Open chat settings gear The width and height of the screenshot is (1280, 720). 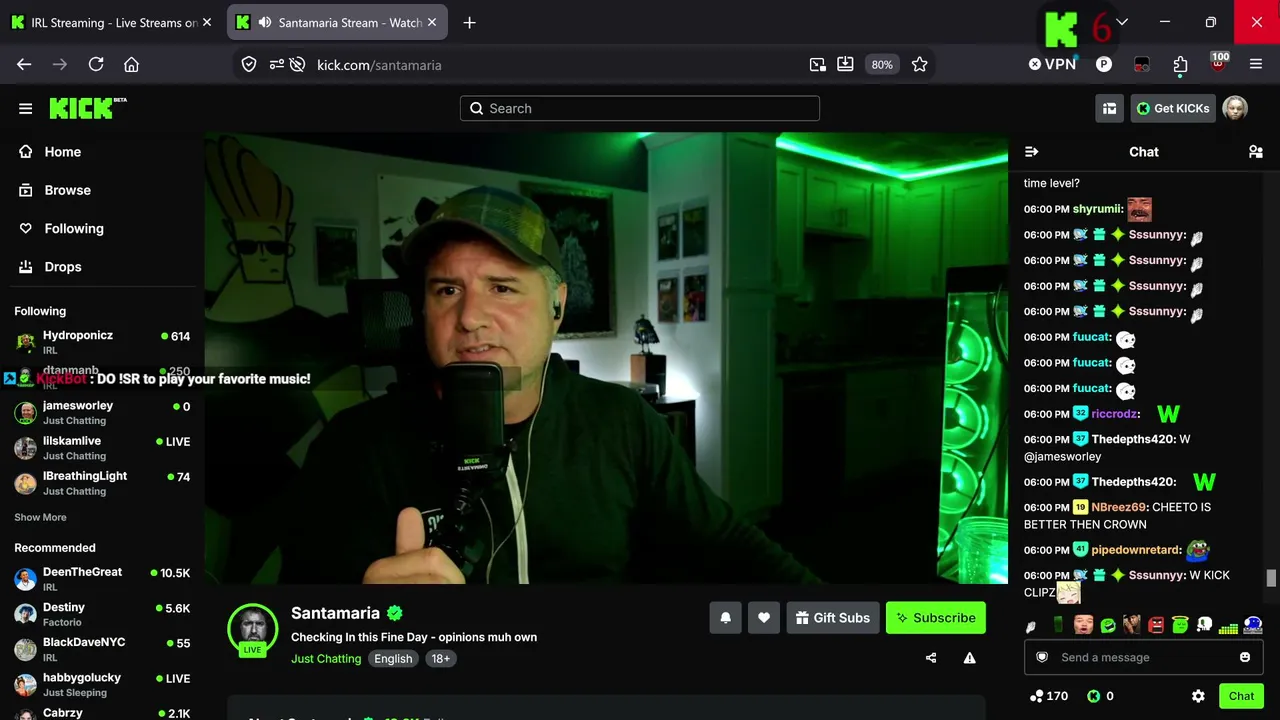[x=1198, y=696]
